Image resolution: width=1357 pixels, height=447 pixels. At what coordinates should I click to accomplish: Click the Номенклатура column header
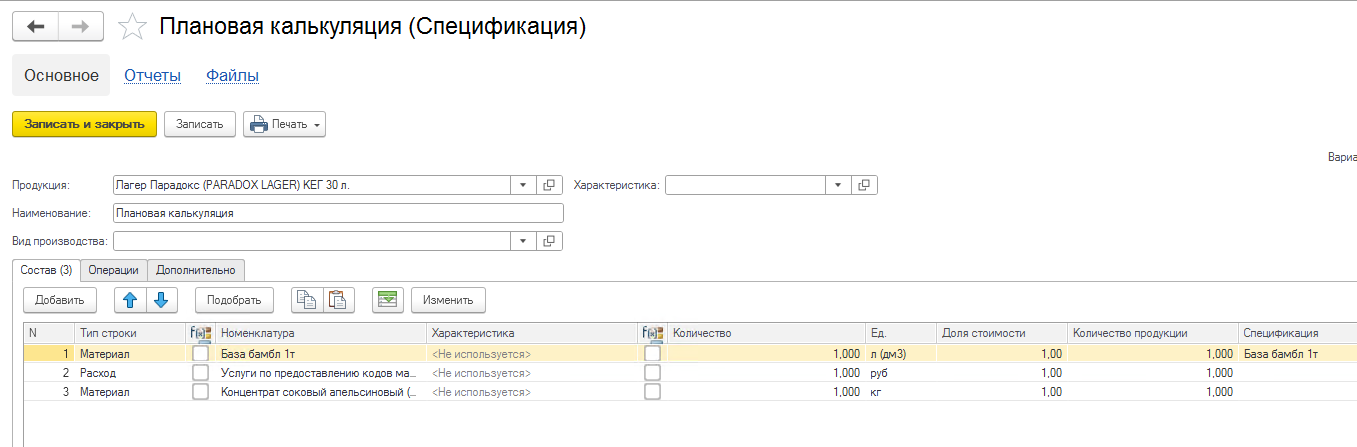tap(320, 333)
